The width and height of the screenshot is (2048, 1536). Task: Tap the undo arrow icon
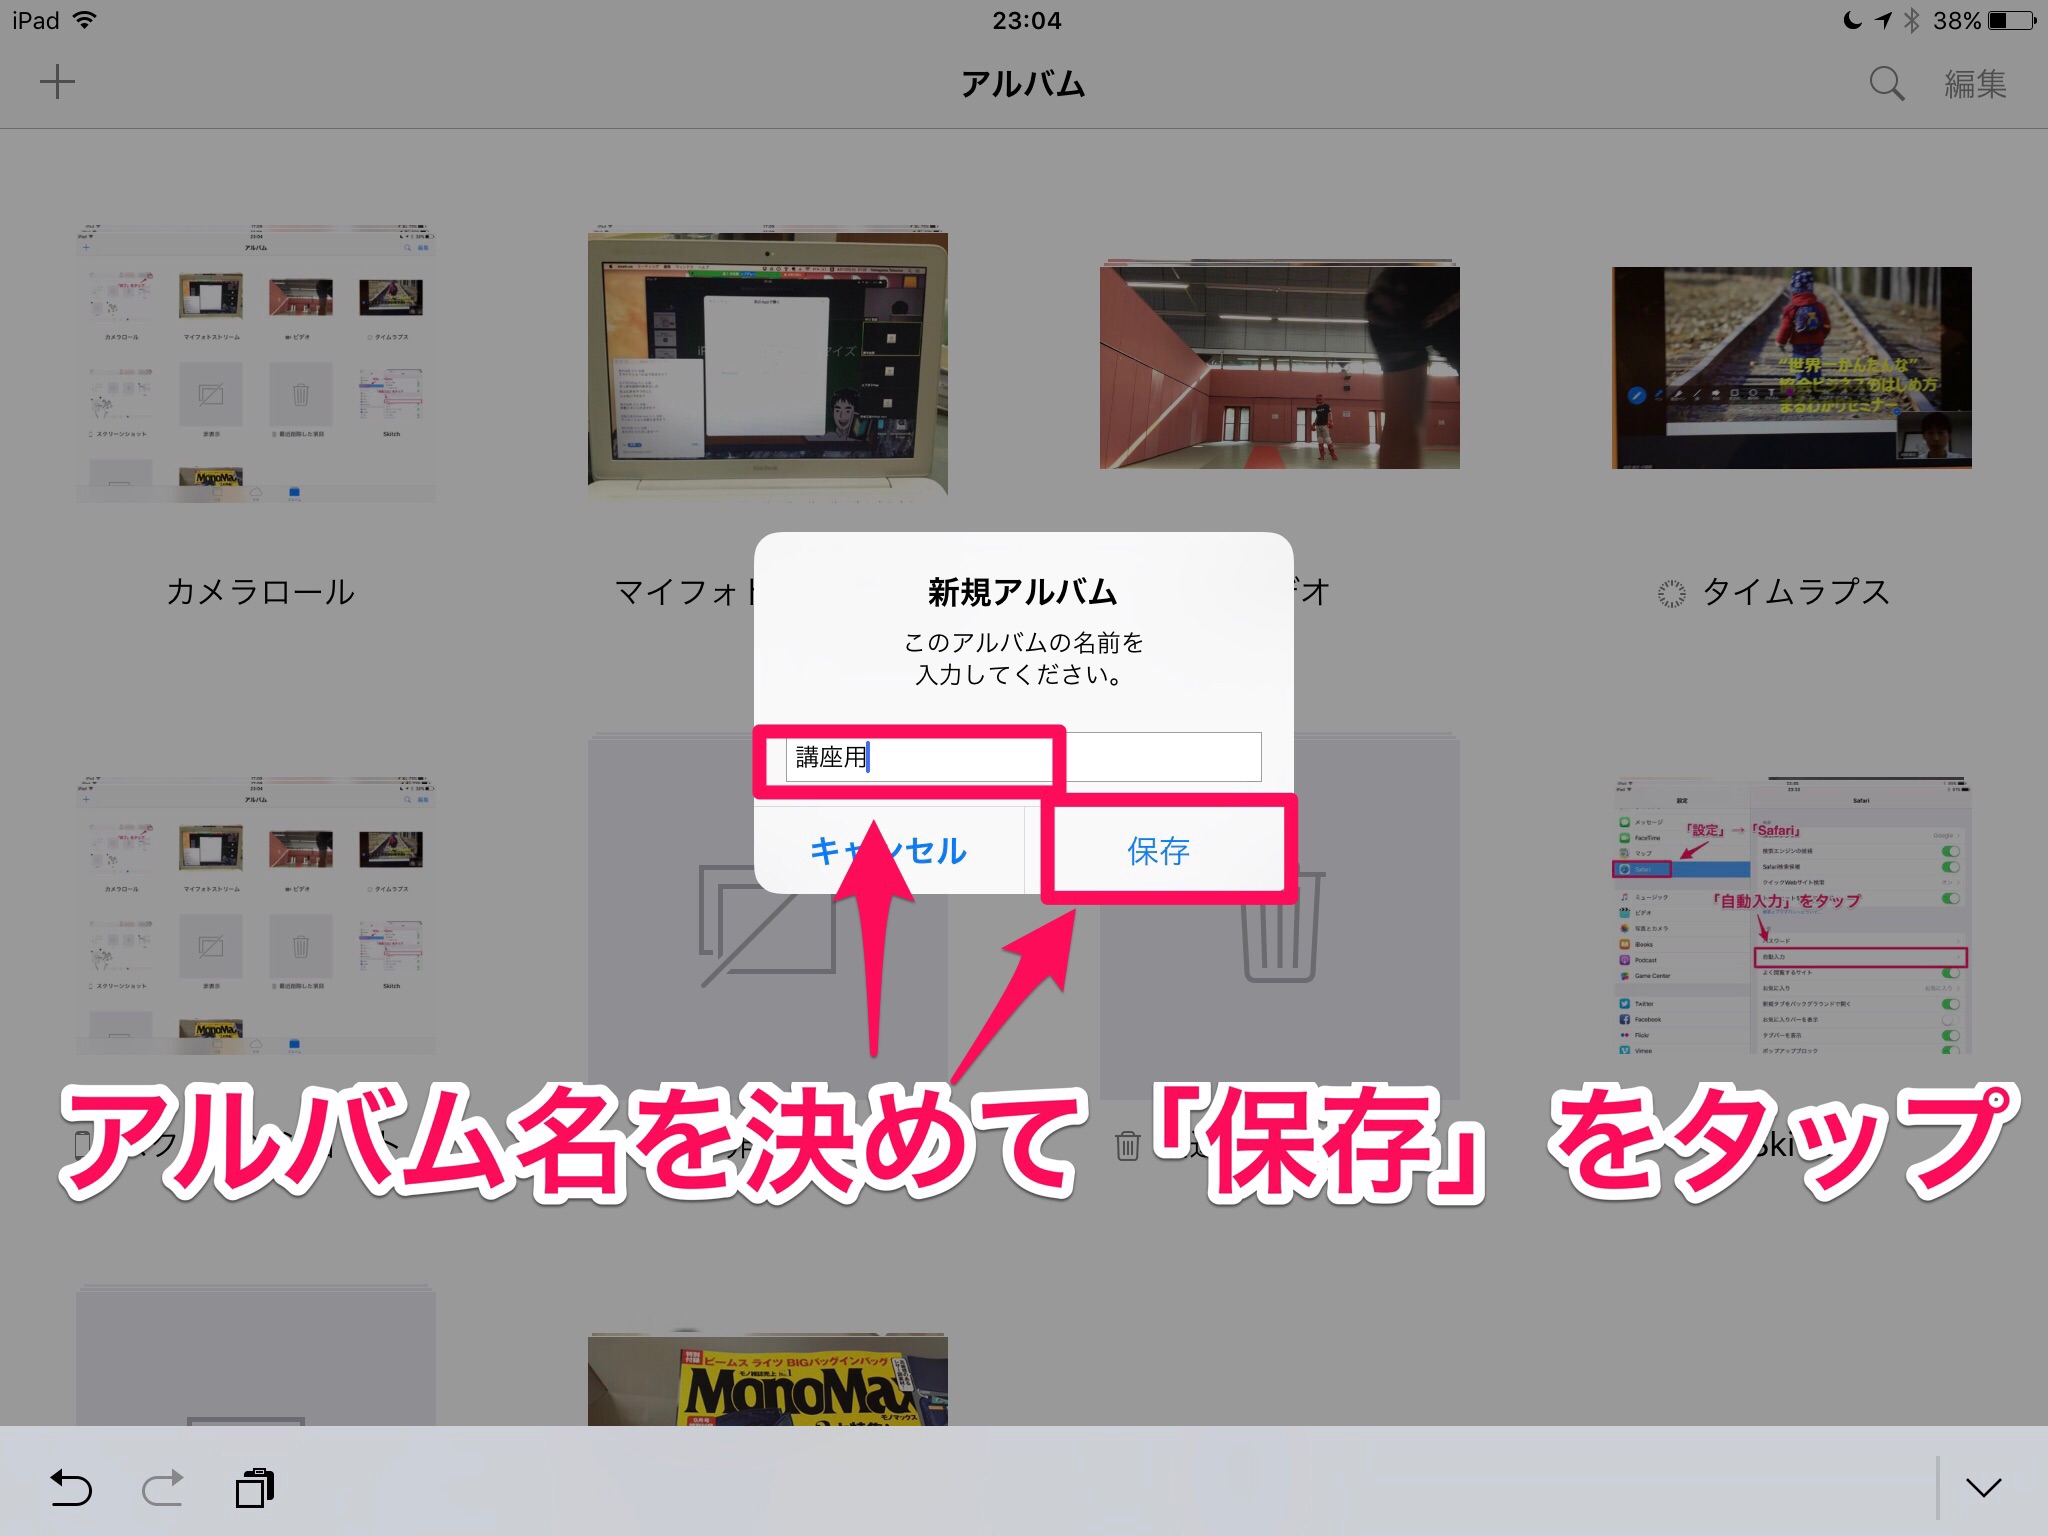(71, 1488)
